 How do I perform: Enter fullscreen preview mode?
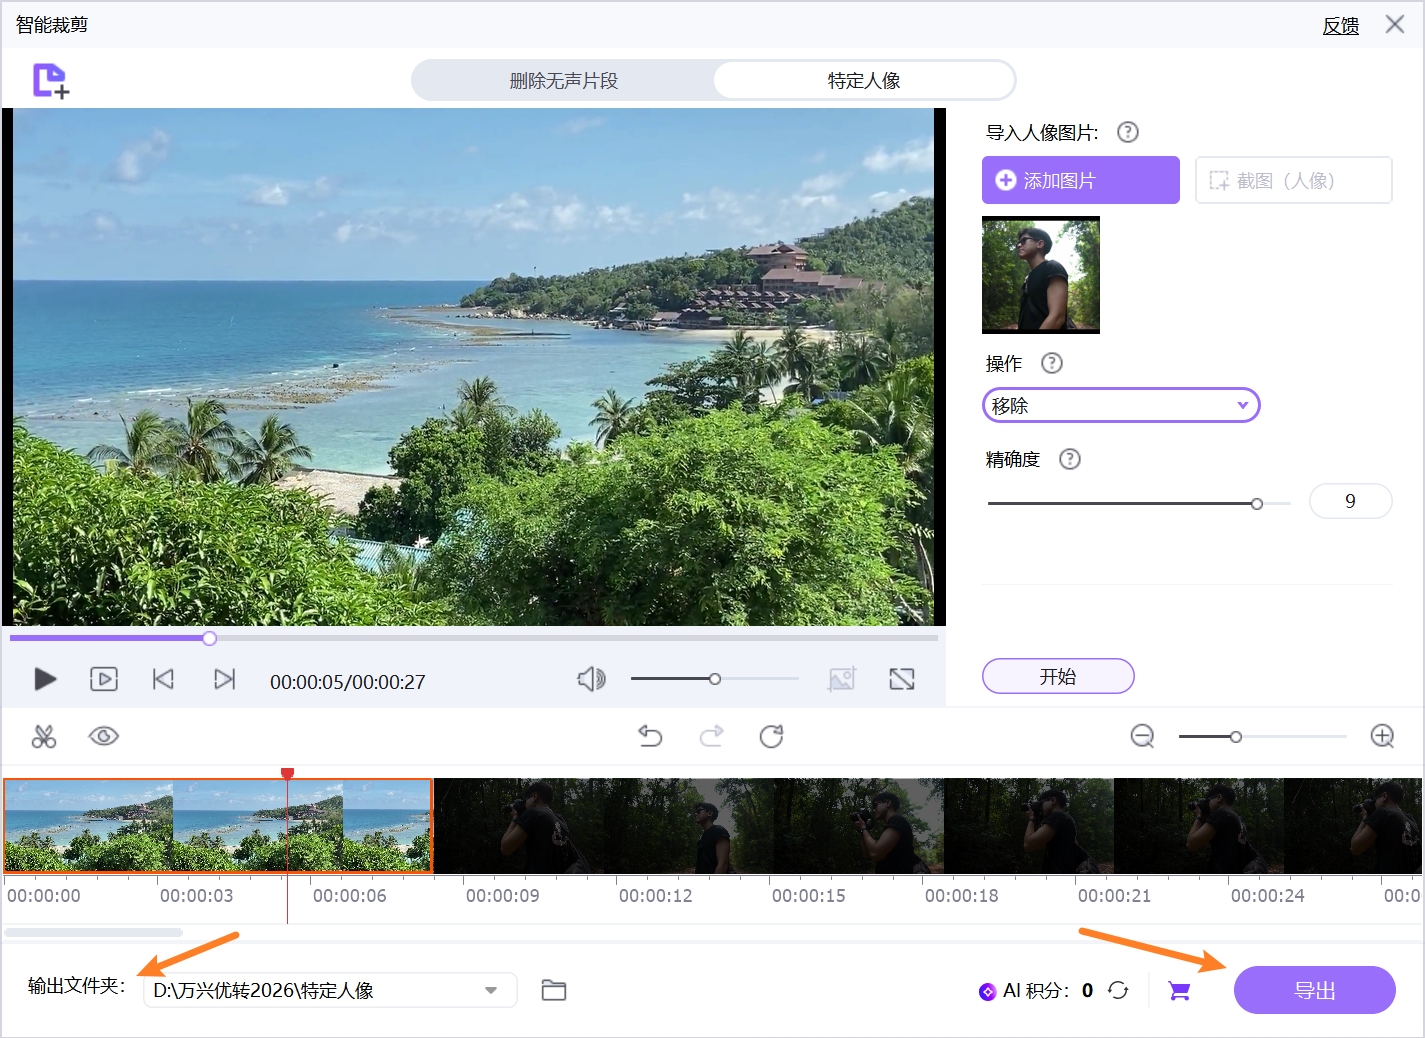pyautogui.click(x=901, y=679)
